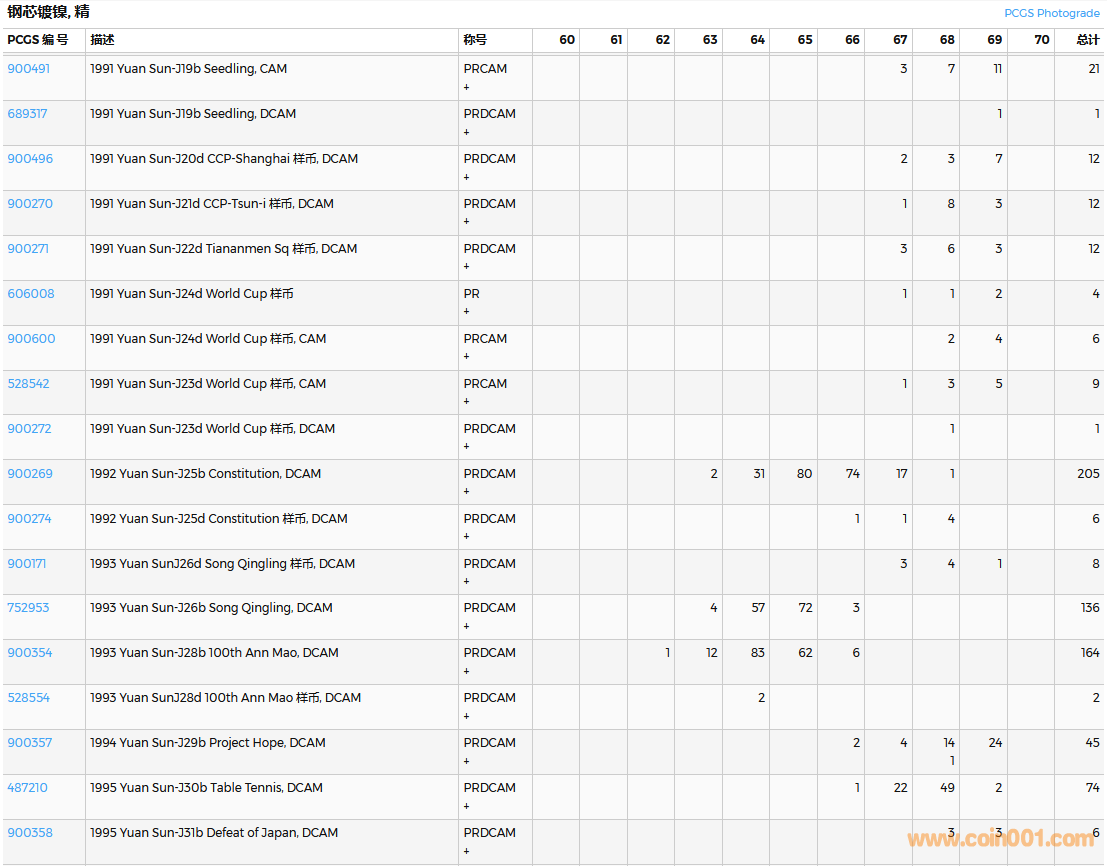Open coin entry 900496
Screen dimensions: 1107x866
point(30,159)
